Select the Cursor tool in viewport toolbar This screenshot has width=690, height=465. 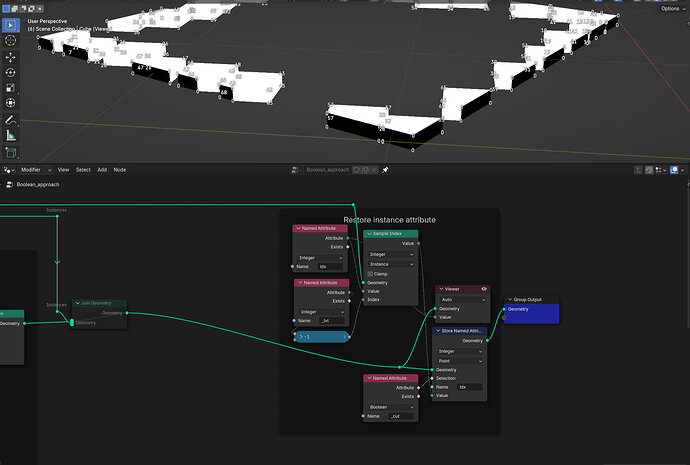pos(11,40)
